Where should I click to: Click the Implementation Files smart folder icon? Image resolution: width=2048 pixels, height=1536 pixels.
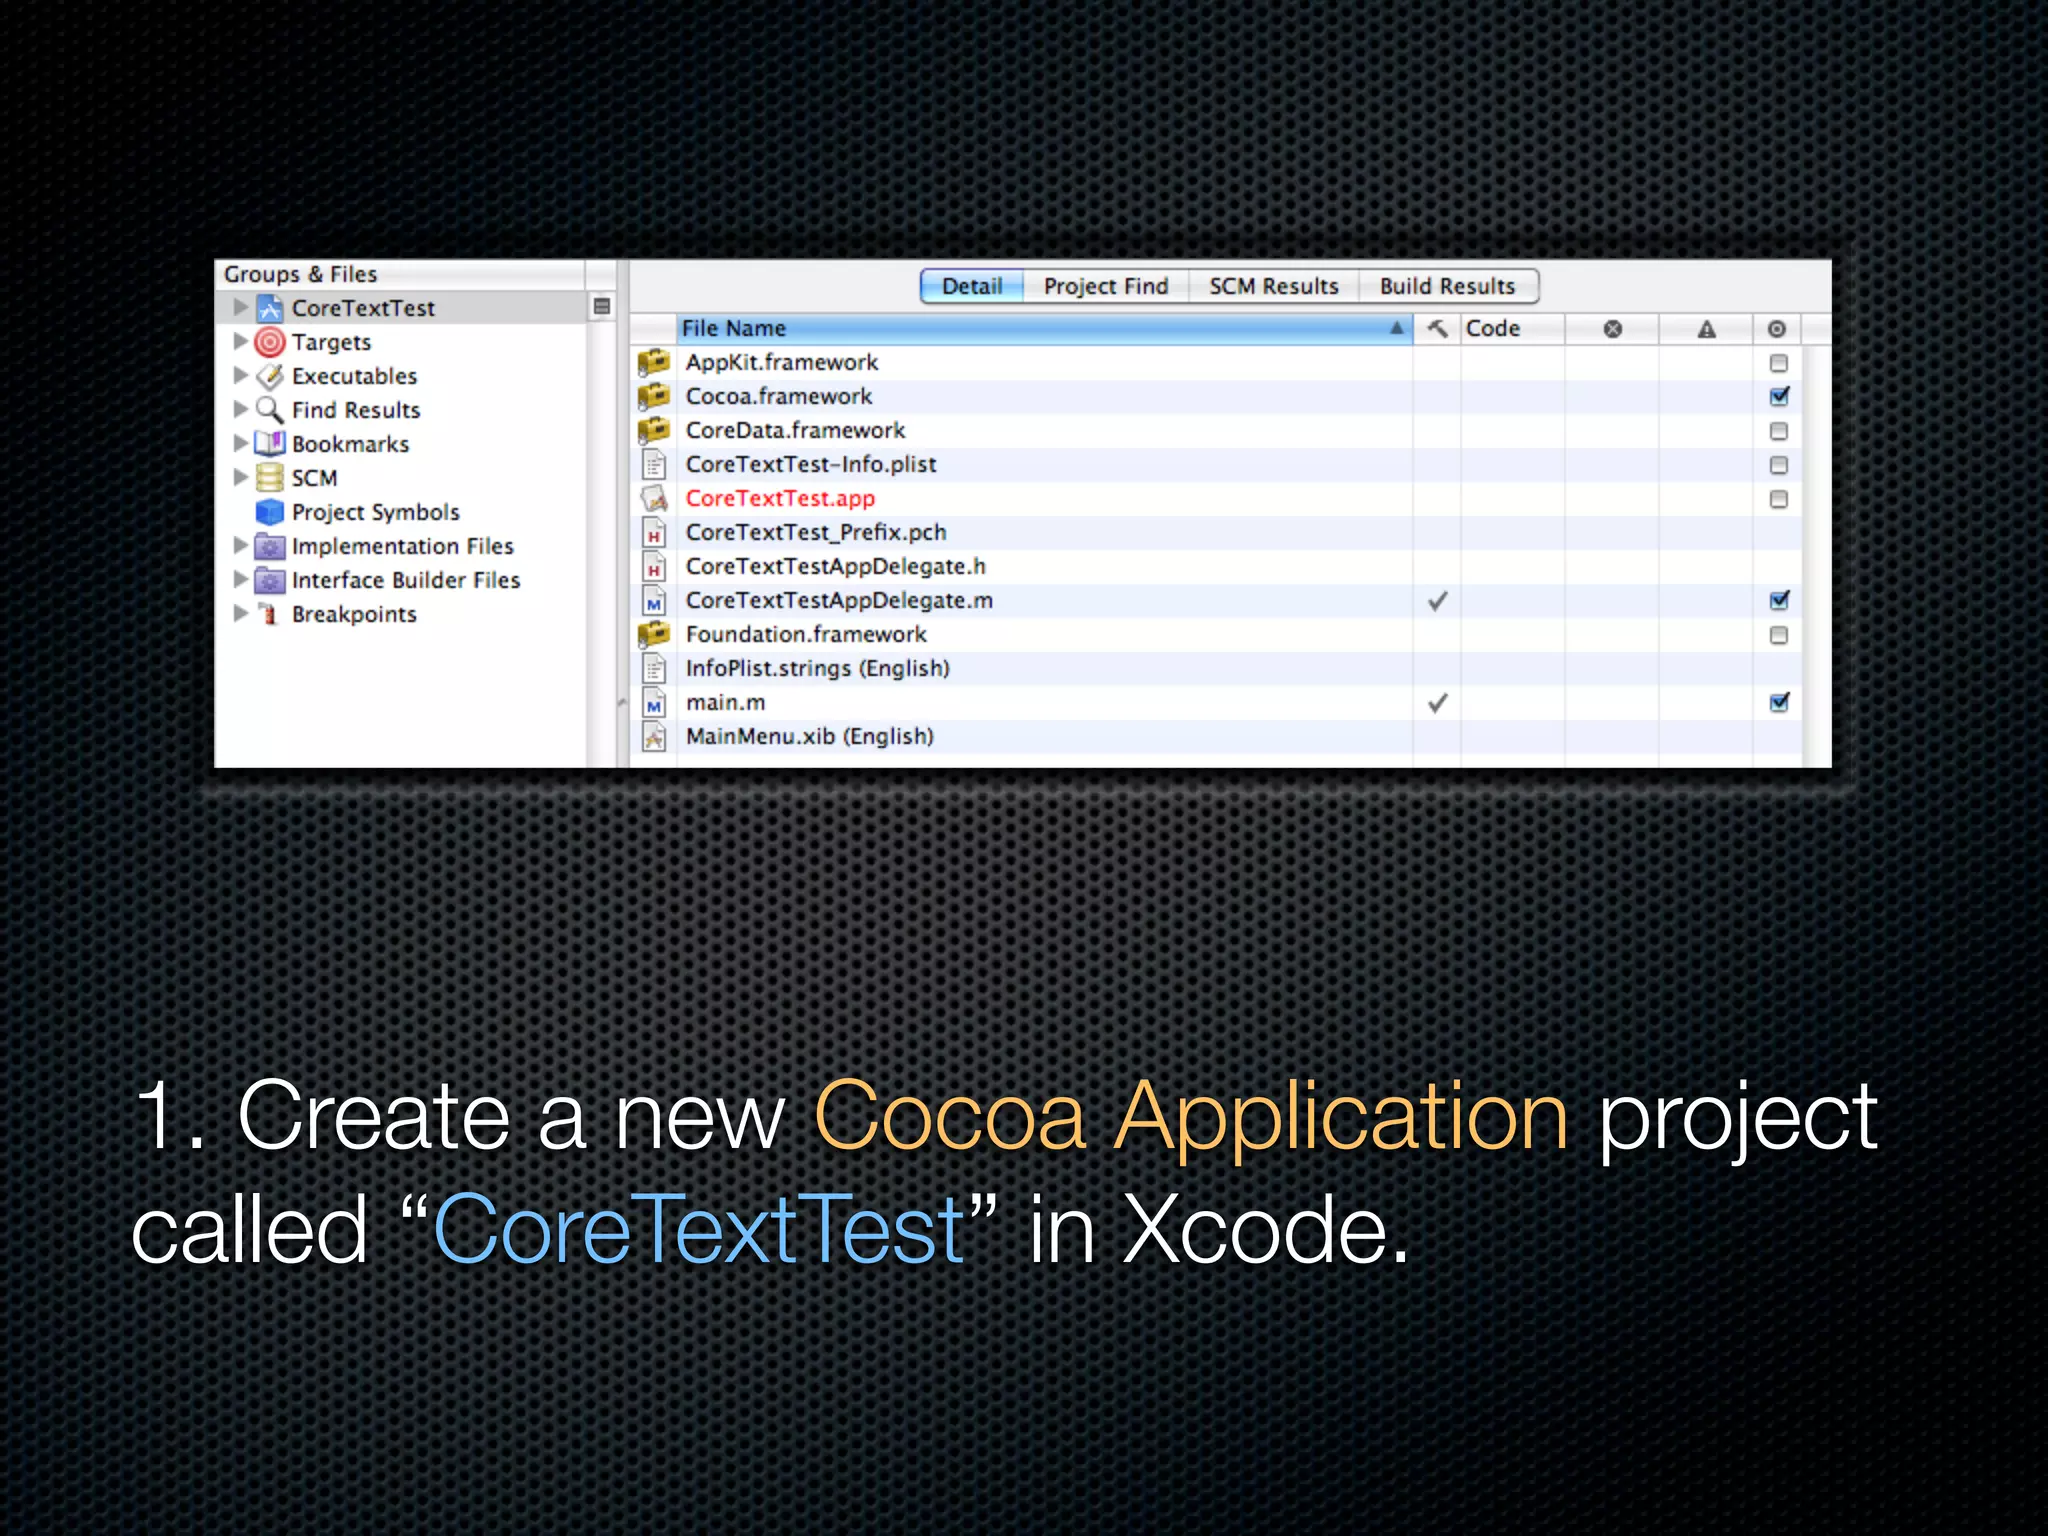(x=269, y=546)
